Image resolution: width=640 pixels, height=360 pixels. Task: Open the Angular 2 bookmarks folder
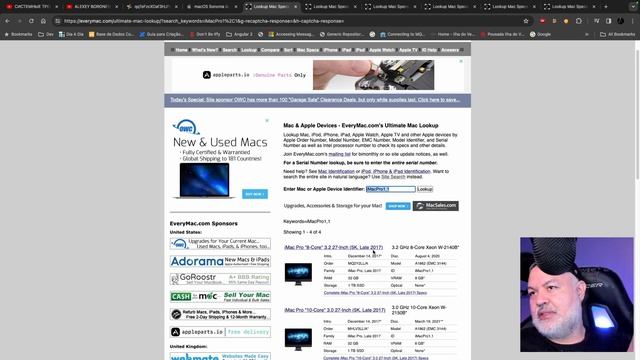click(239, 34)
